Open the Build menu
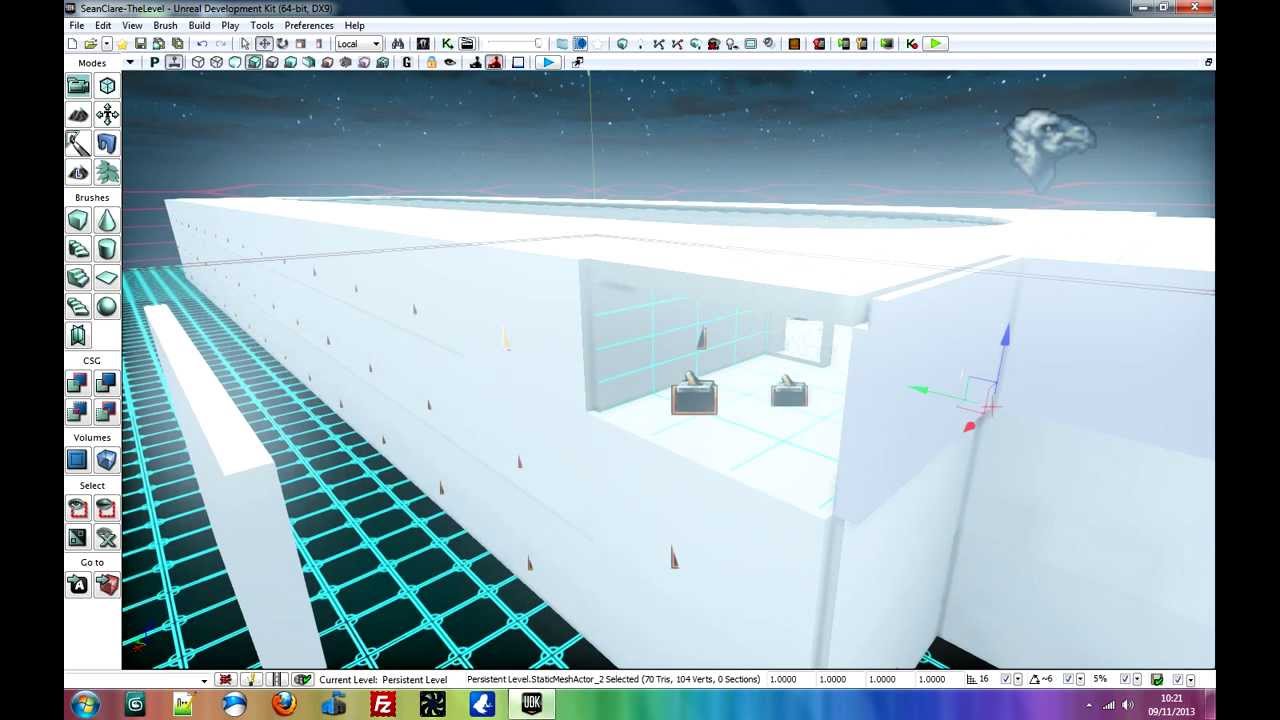 point(199,25)
